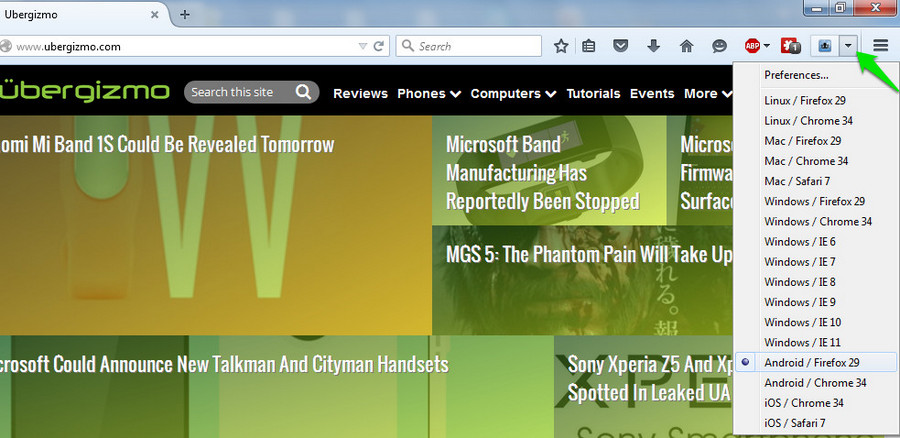
Task: Click the User Agent Switcher icon
Action: [825, 46]
